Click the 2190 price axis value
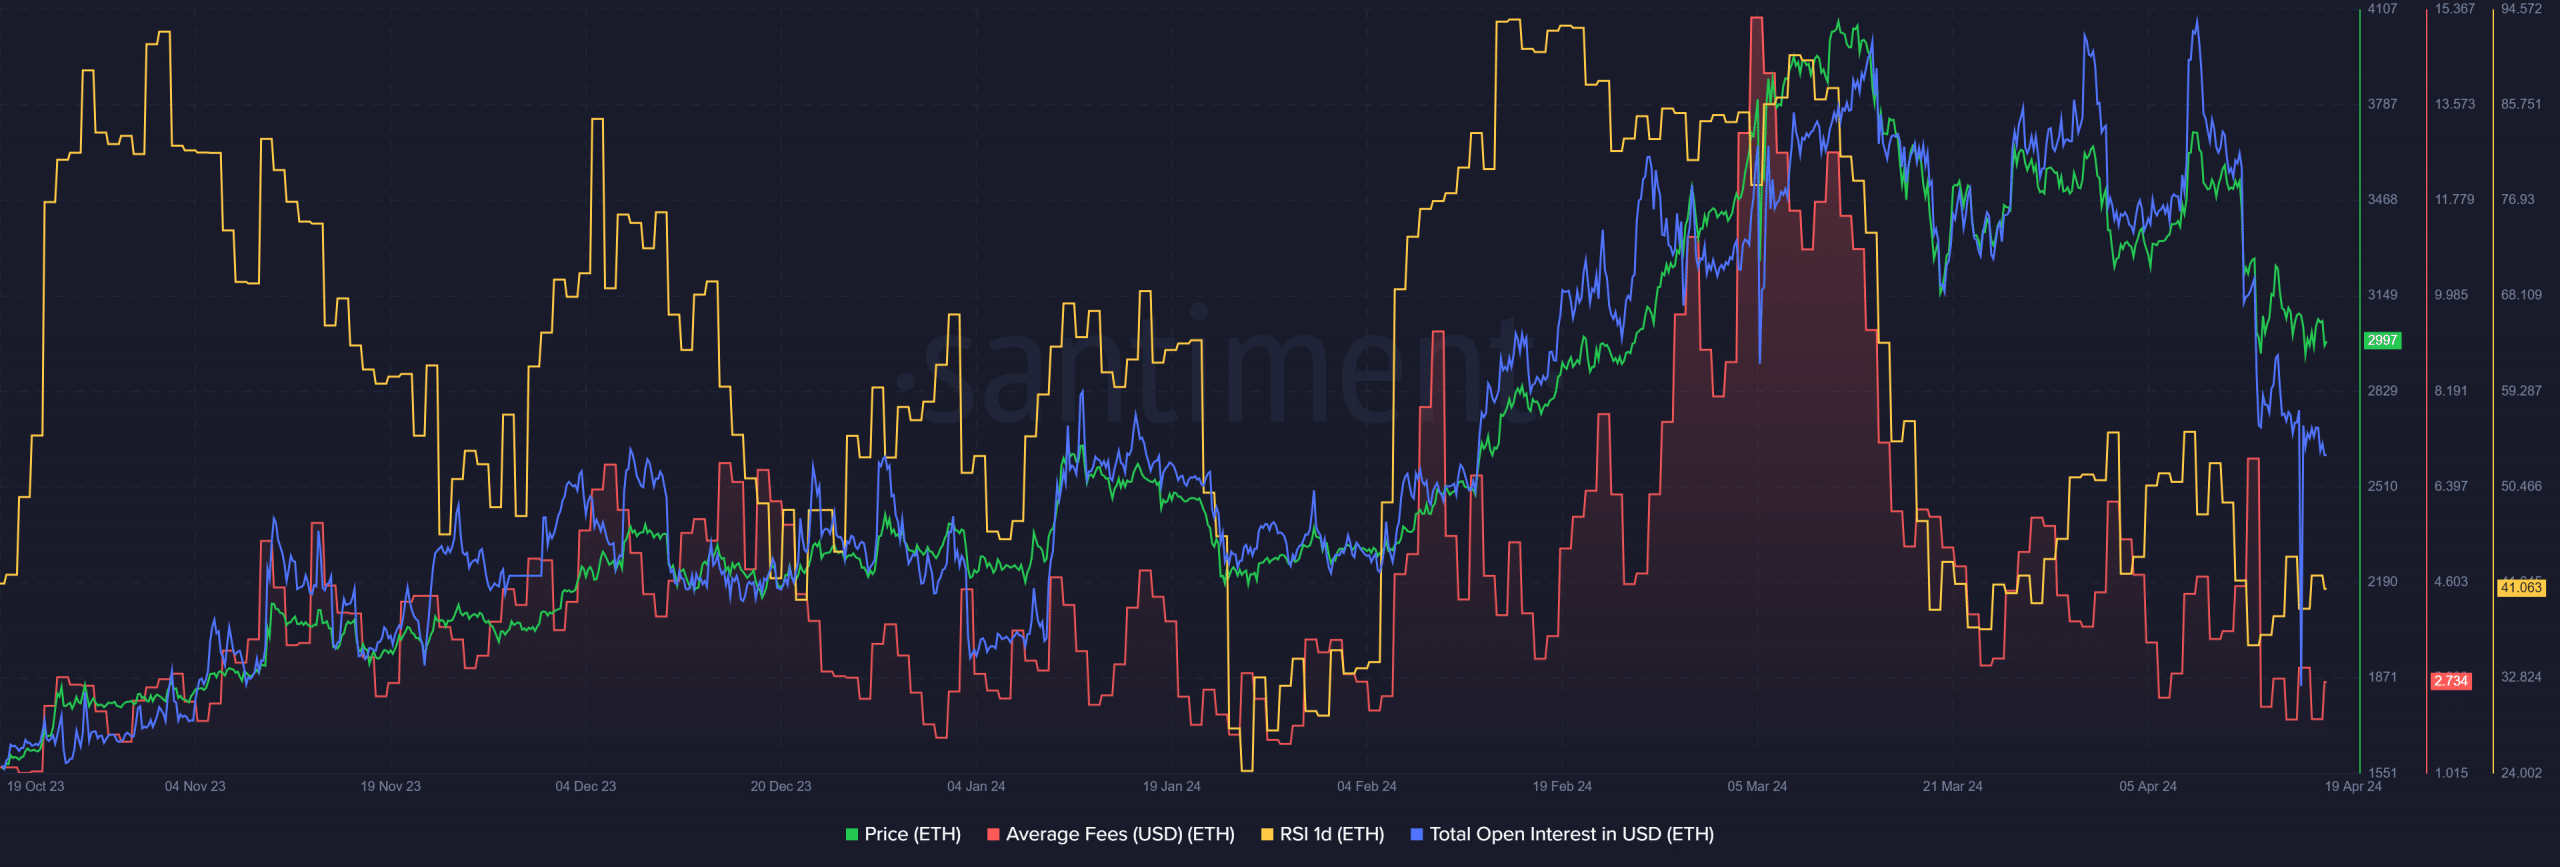This screenshot has width=2560, height=867. tap(2382, 582)
